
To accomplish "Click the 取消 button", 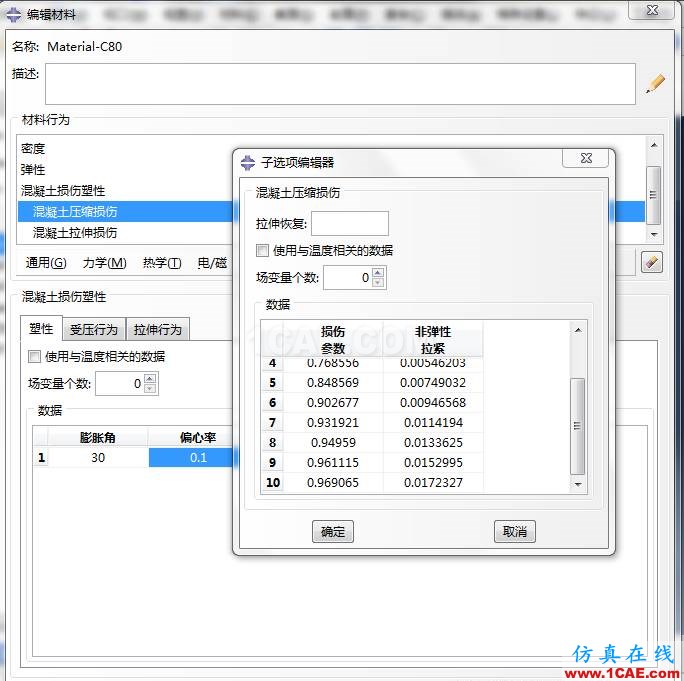I will click(515, 531).
